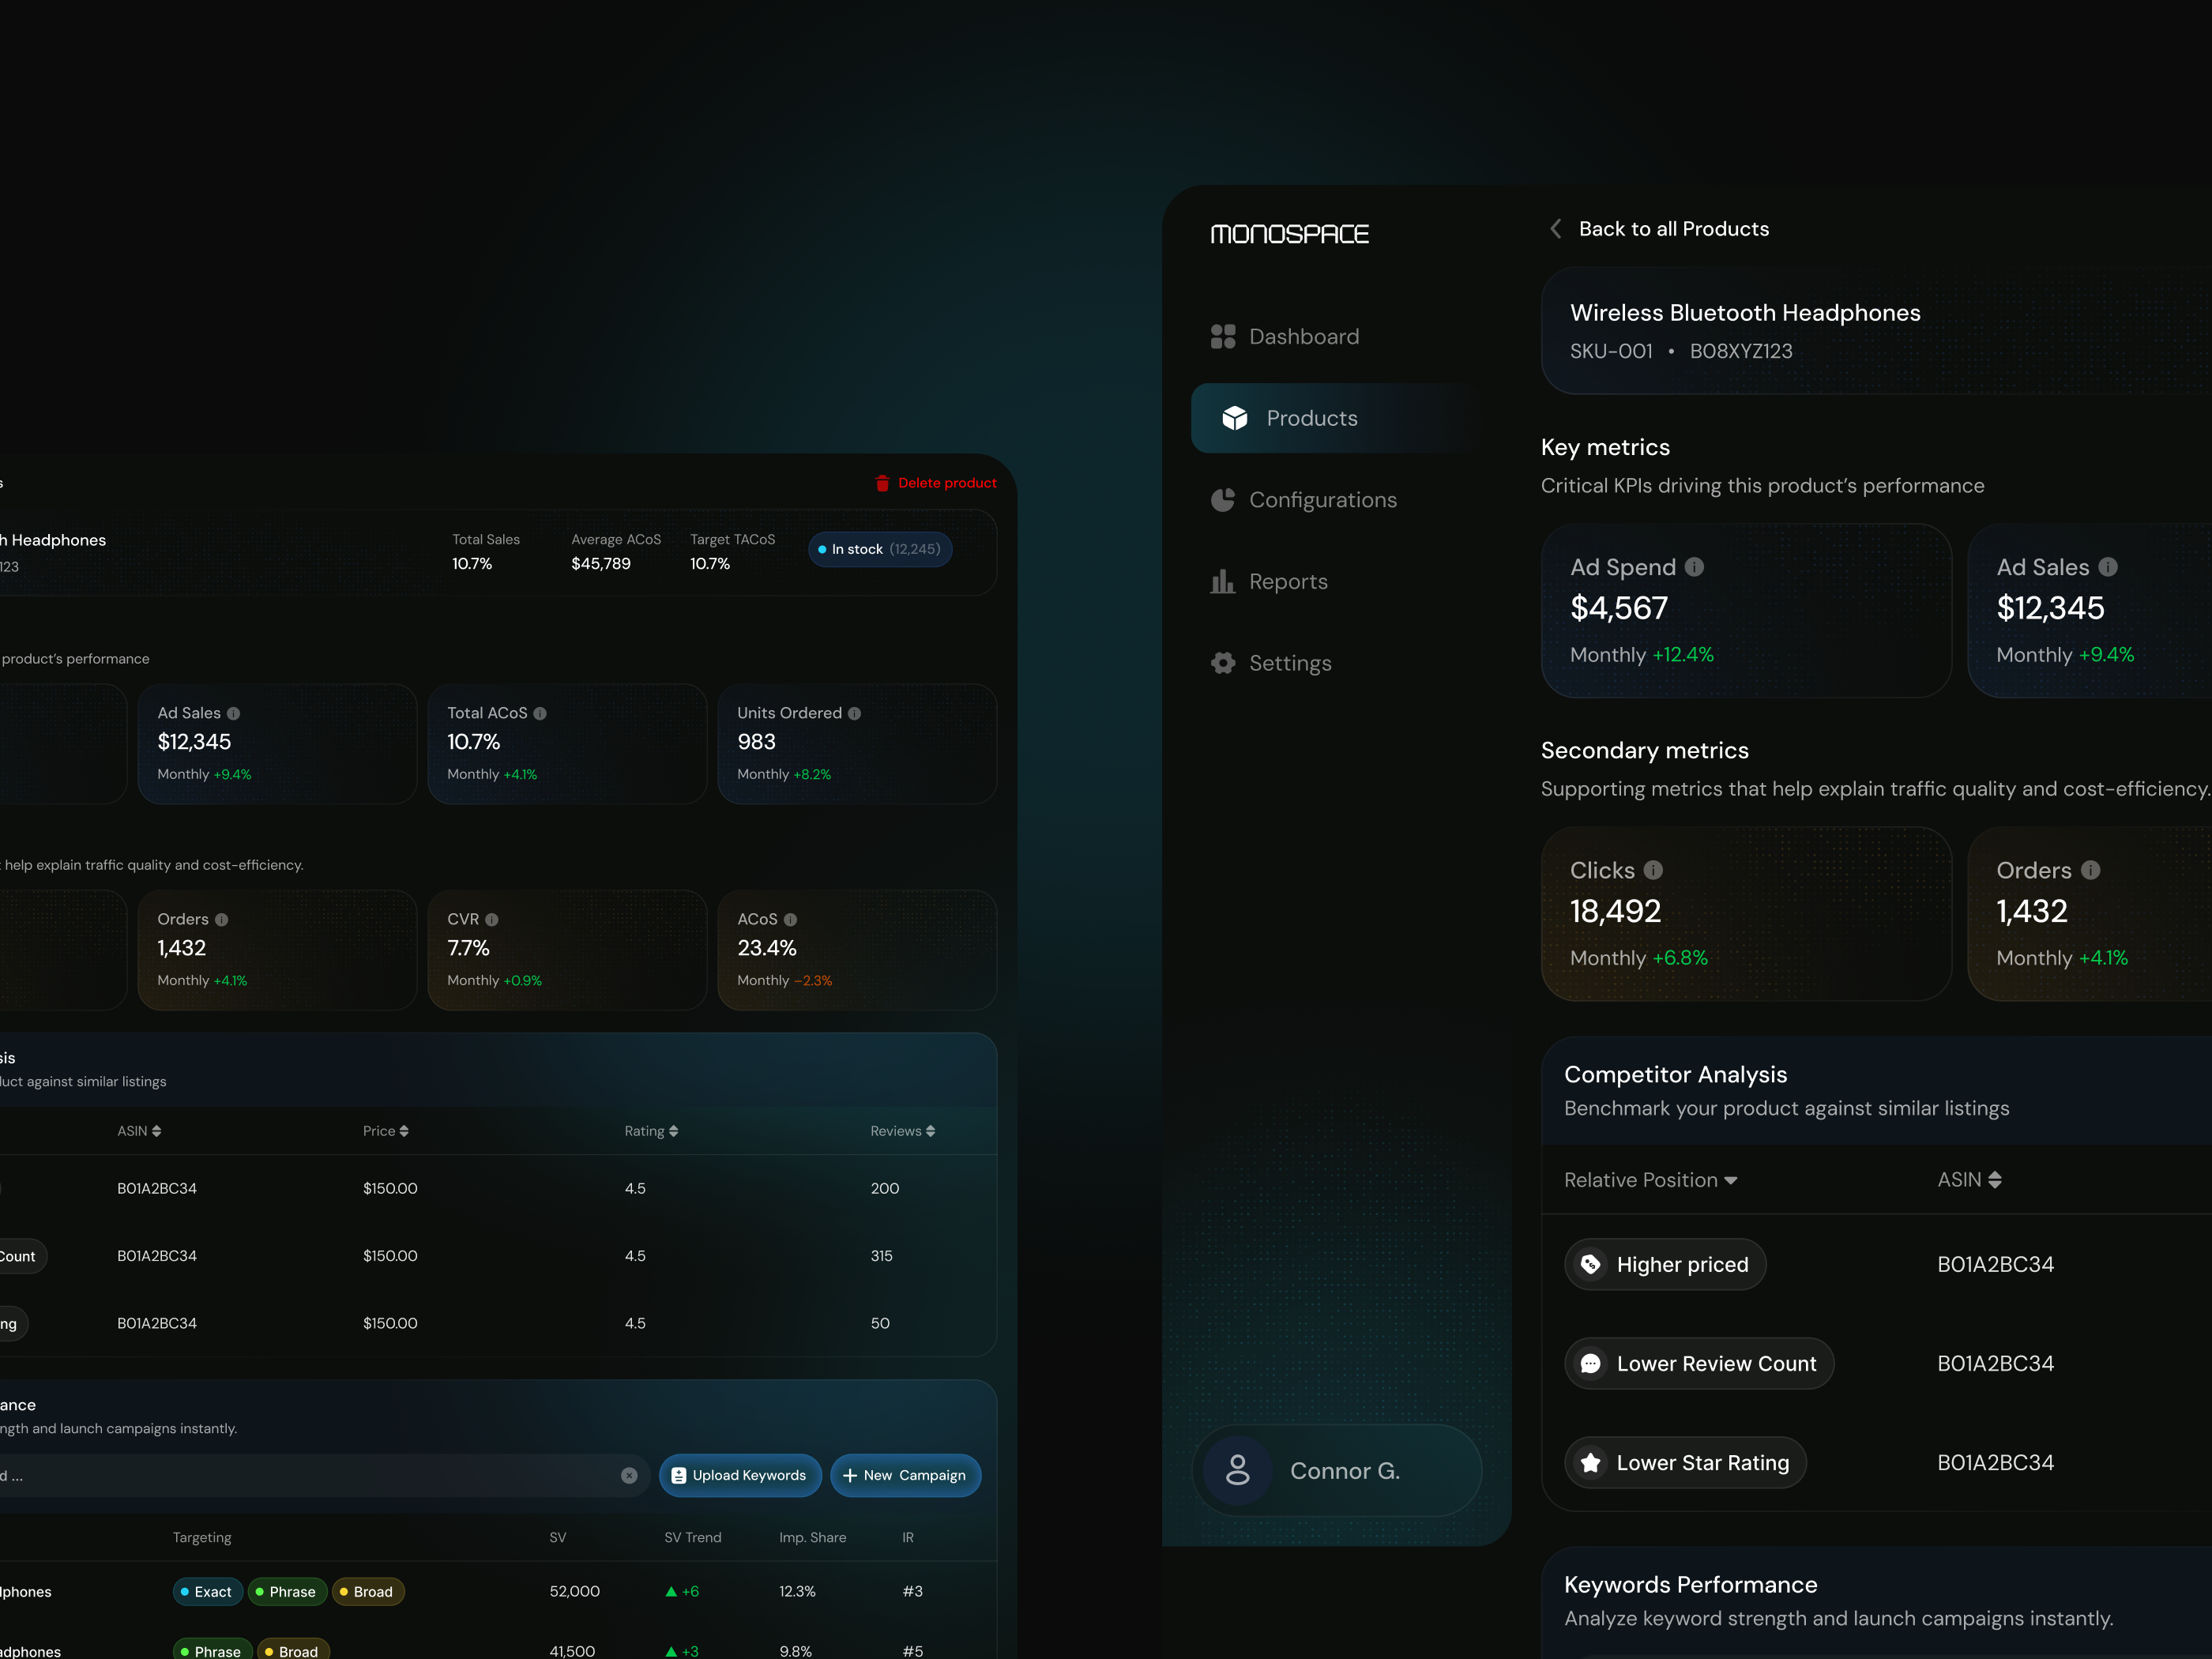Viewport: 2212px width, 1659px height.
Task: Start a New Campaign
Action: [x=905, y=1475]
